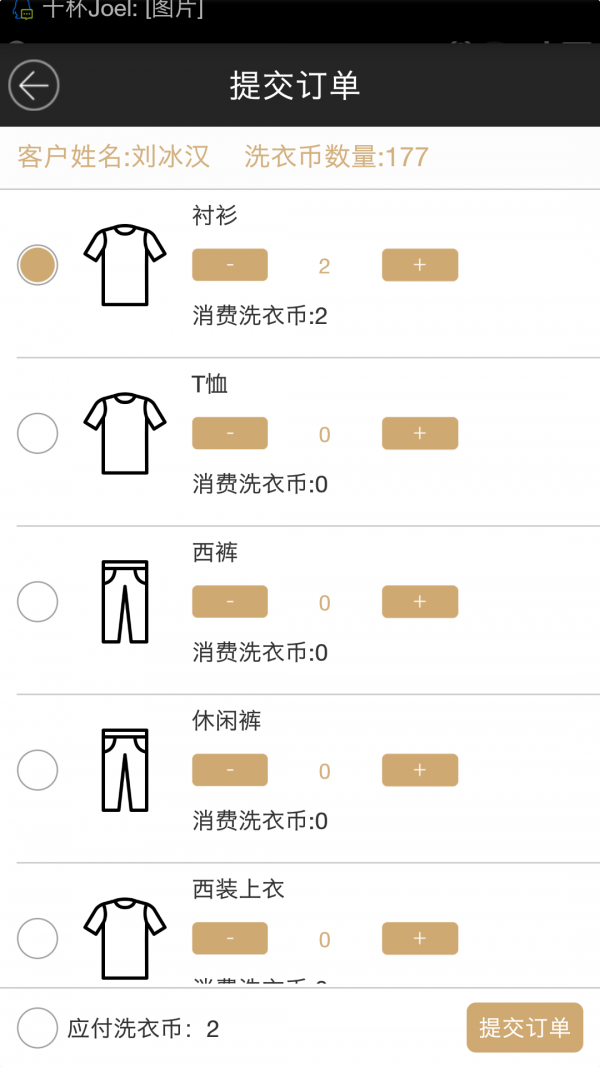Decrease 西裤 quantity with minus button
The height and width of the screenshot is (1067, 600).
click(x=229, y=601)
